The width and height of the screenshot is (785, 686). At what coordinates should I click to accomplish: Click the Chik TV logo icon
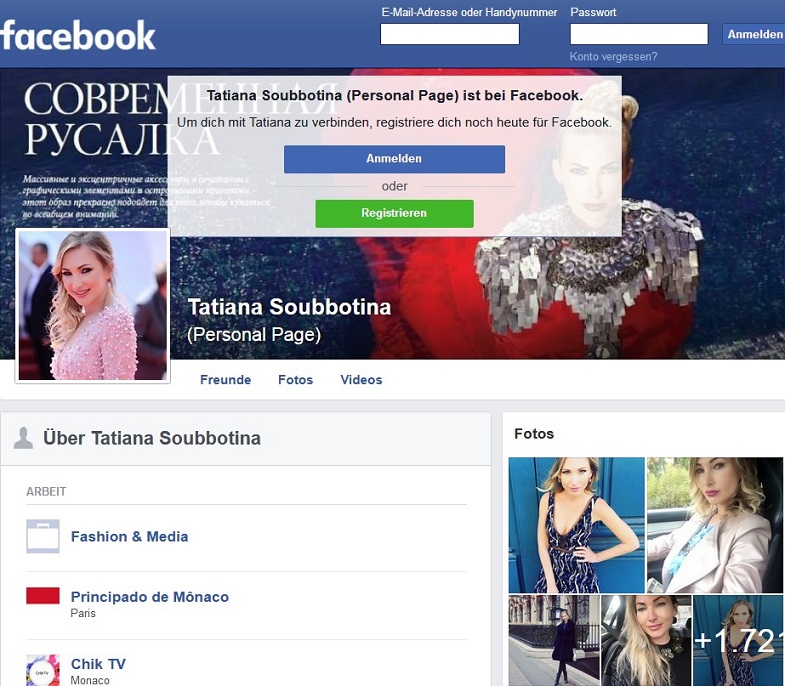[43, 670]
